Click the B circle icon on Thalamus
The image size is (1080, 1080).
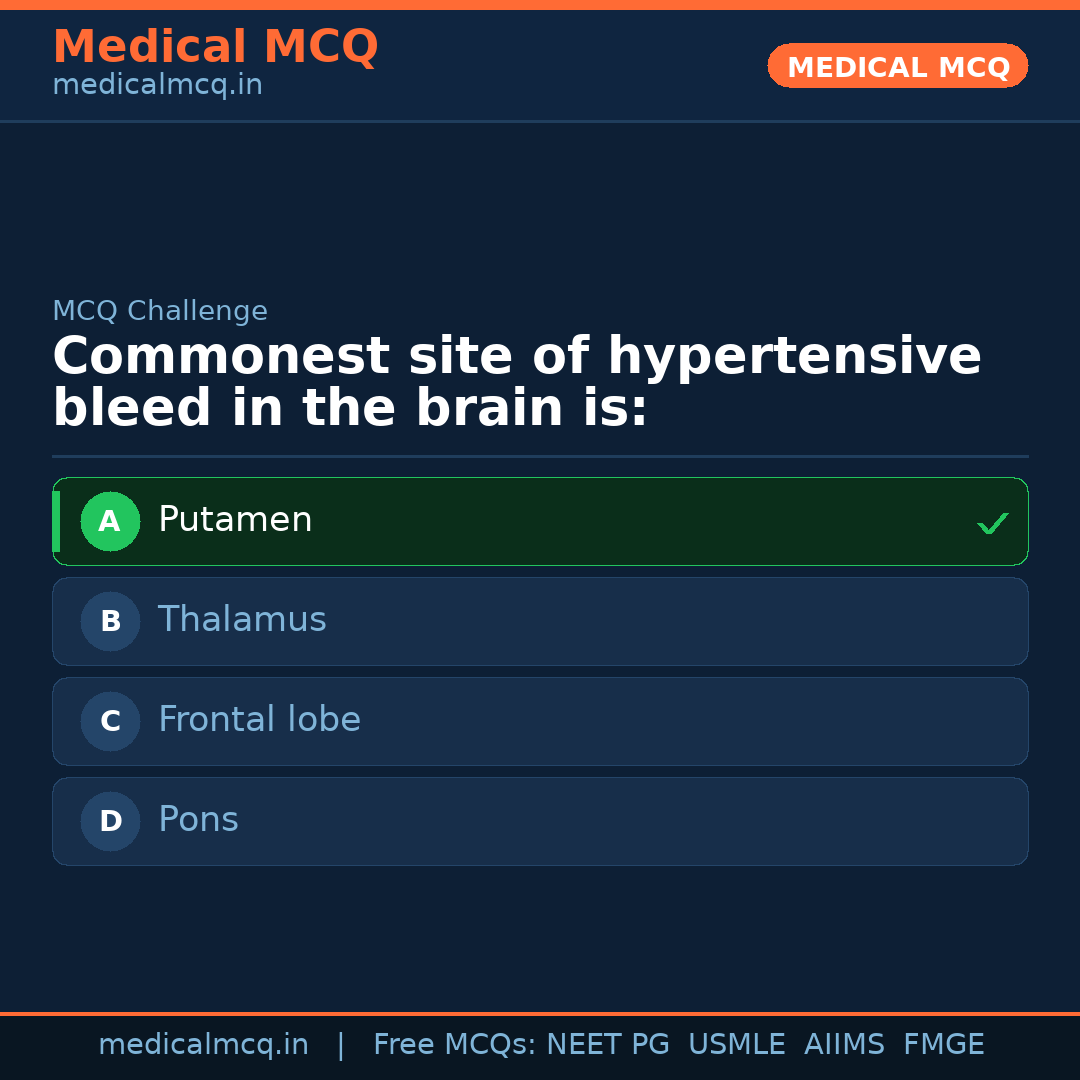(x=110, y=621)
